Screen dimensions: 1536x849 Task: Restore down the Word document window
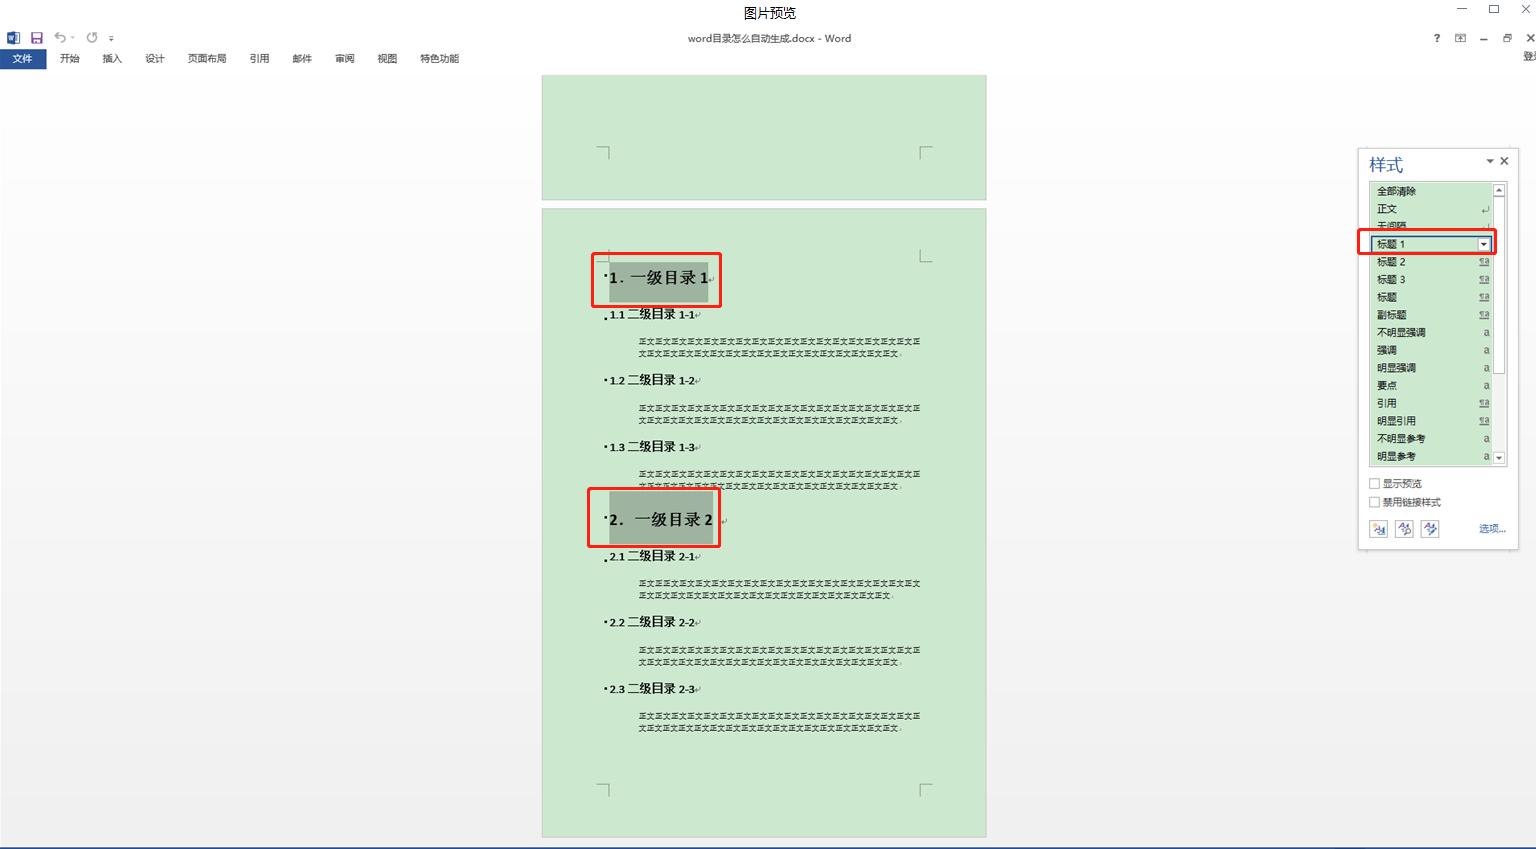(x=1507, y=38)
